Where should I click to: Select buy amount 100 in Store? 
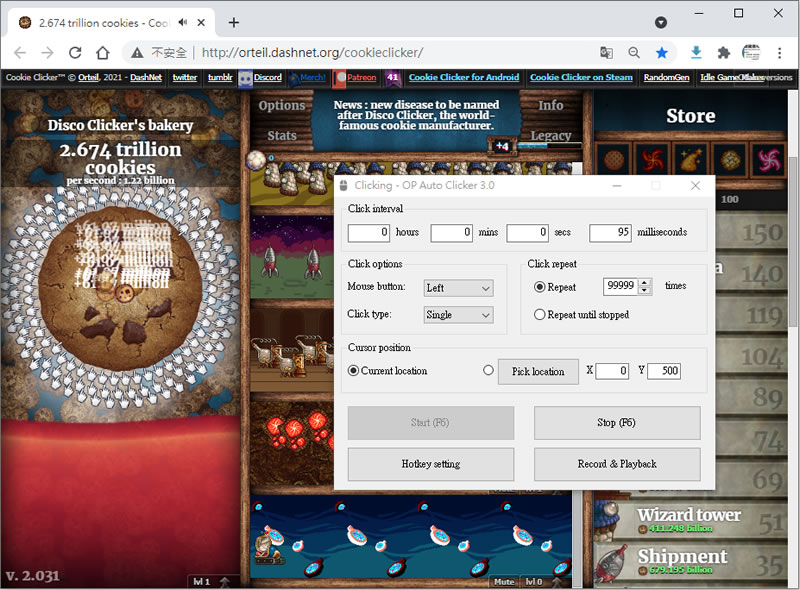point(730,199)
